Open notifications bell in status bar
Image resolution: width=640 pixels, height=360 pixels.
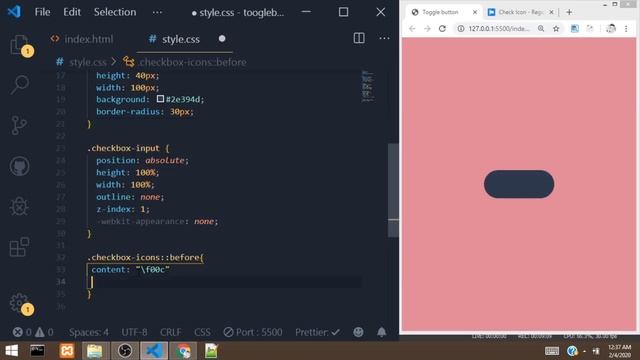pos(382,332)
